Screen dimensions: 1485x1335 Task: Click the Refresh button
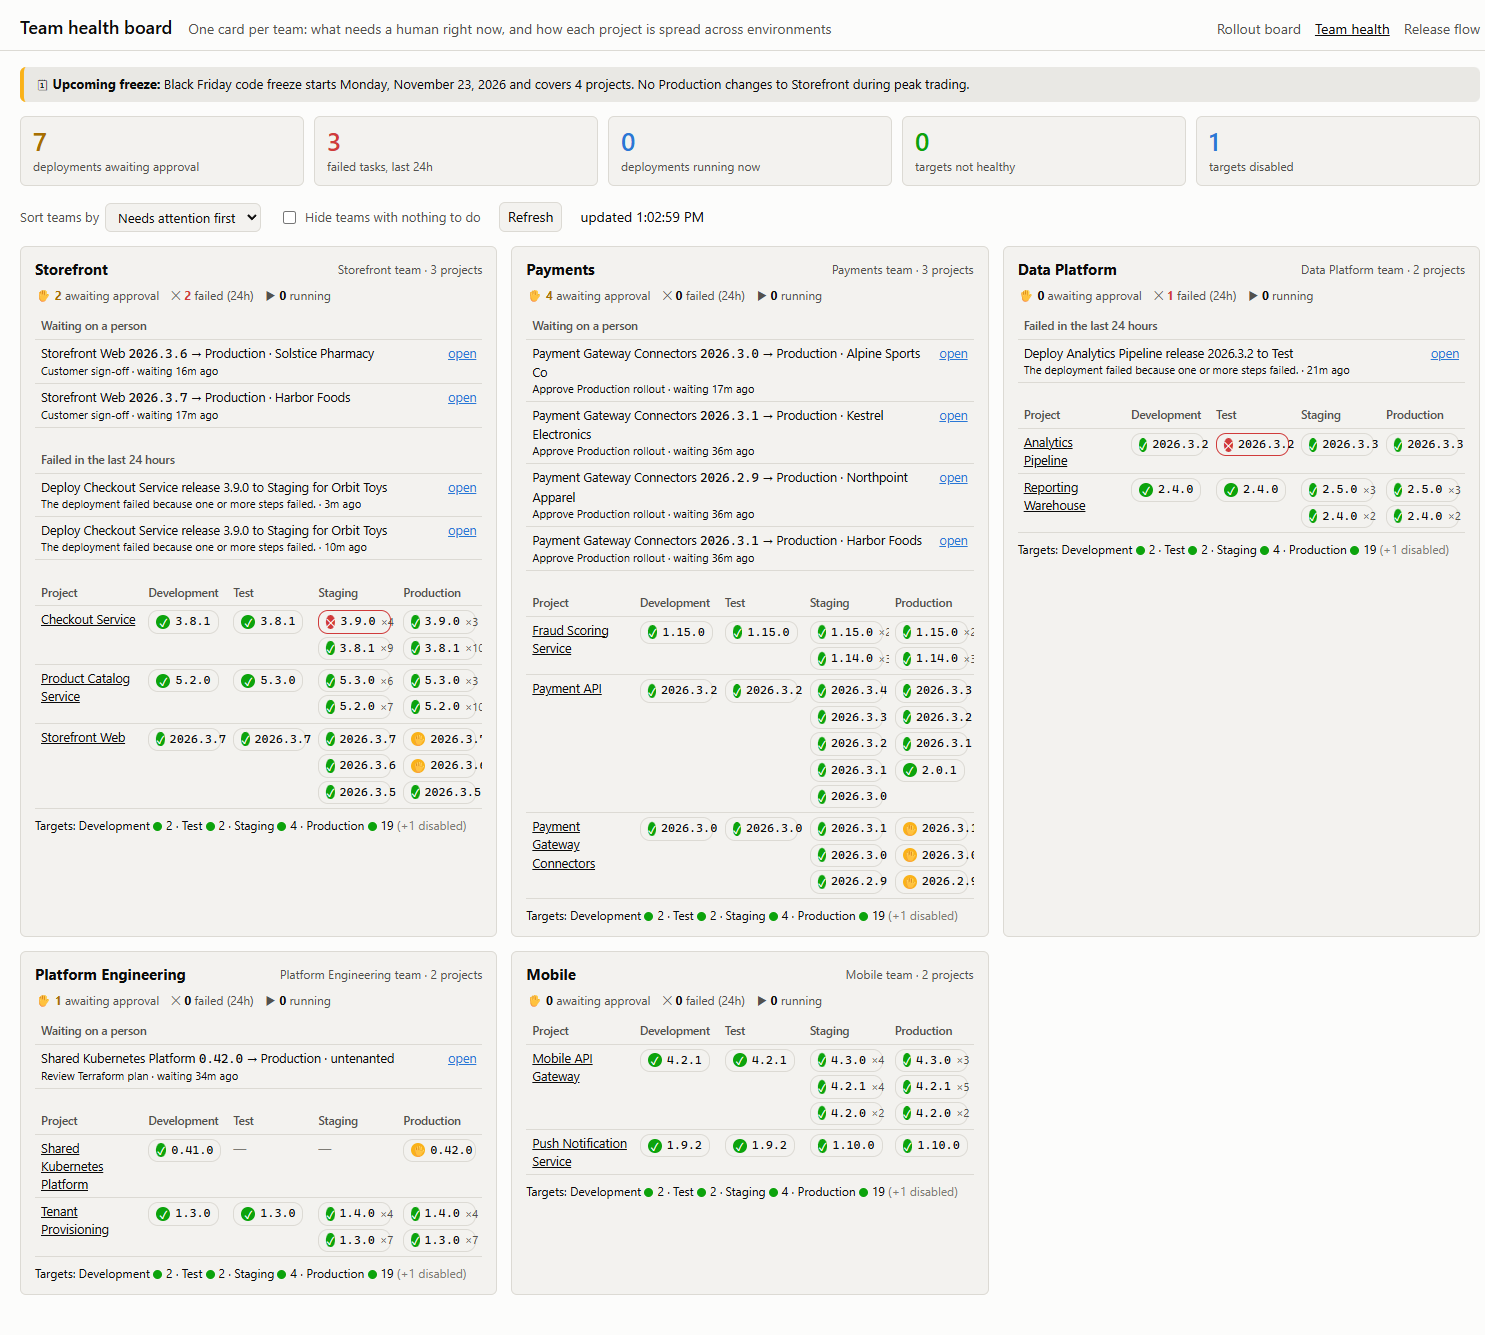pyautogui.click(x=530, y=218)
